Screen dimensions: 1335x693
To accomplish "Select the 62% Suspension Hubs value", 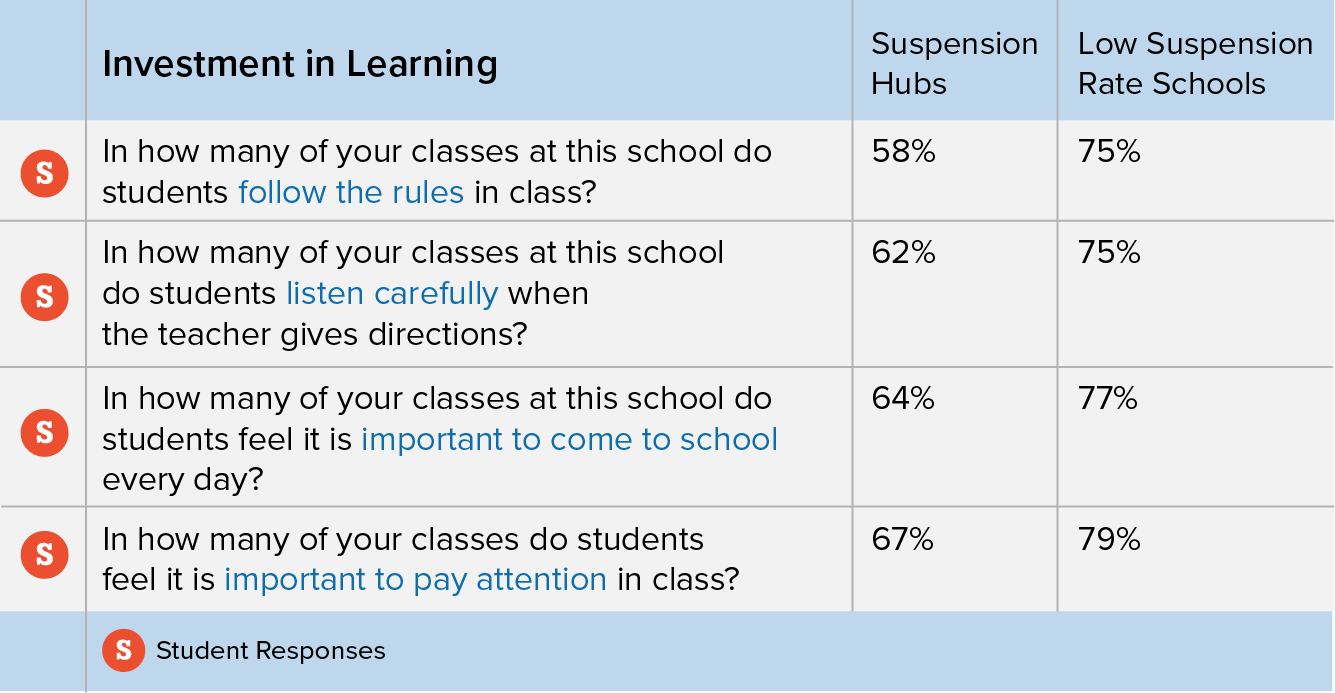I will pos(903,253).
